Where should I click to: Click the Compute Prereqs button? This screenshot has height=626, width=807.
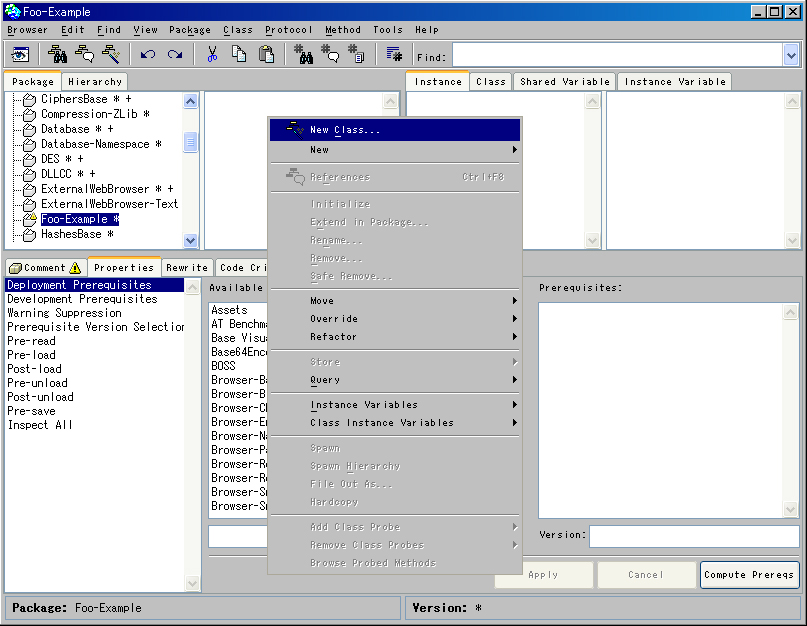click(749, 575)
